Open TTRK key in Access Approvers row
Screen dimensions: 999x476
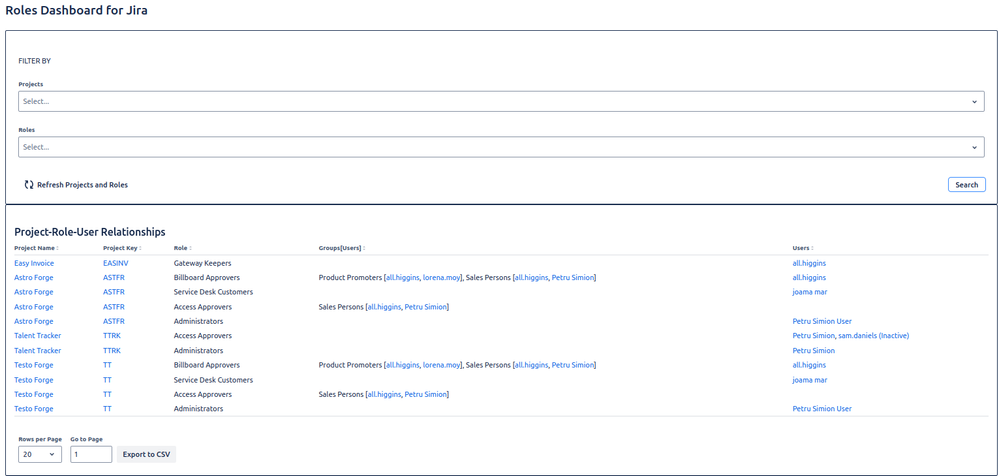111,335
